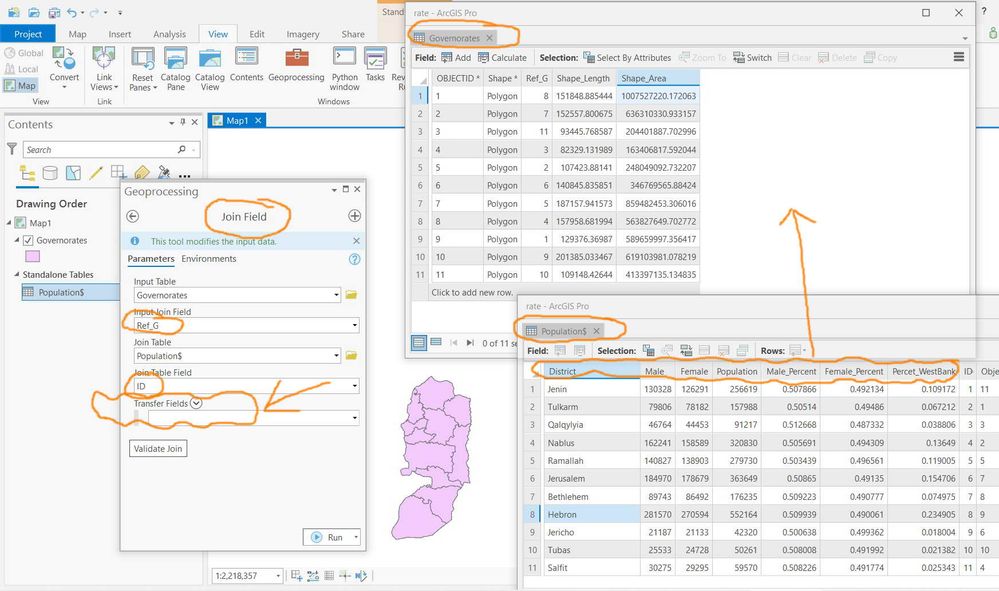Switch to the Analysis ribbon tab
This screenshot has height=591, width=999.
point(169,34)
